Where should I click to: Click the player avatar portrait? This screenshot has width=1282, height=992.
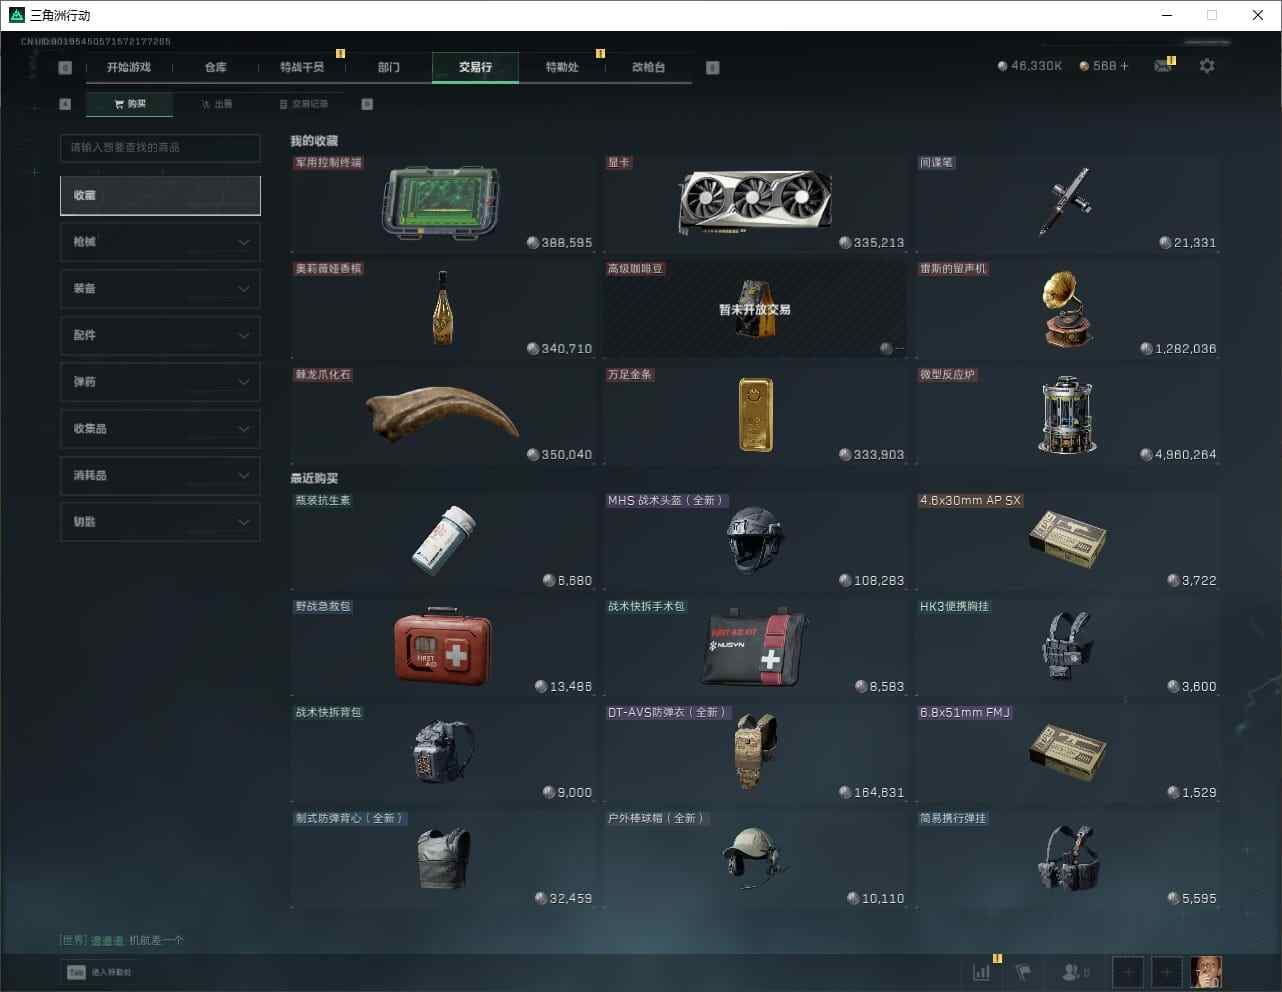tap(1206, 971)
